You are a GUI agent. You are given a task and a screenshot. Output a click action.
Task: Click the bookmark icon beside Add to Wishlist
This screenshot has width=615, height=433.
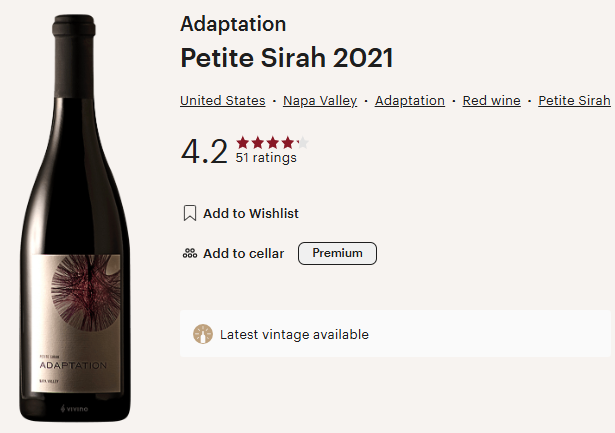pyautogui.click(x=190, y=213)
